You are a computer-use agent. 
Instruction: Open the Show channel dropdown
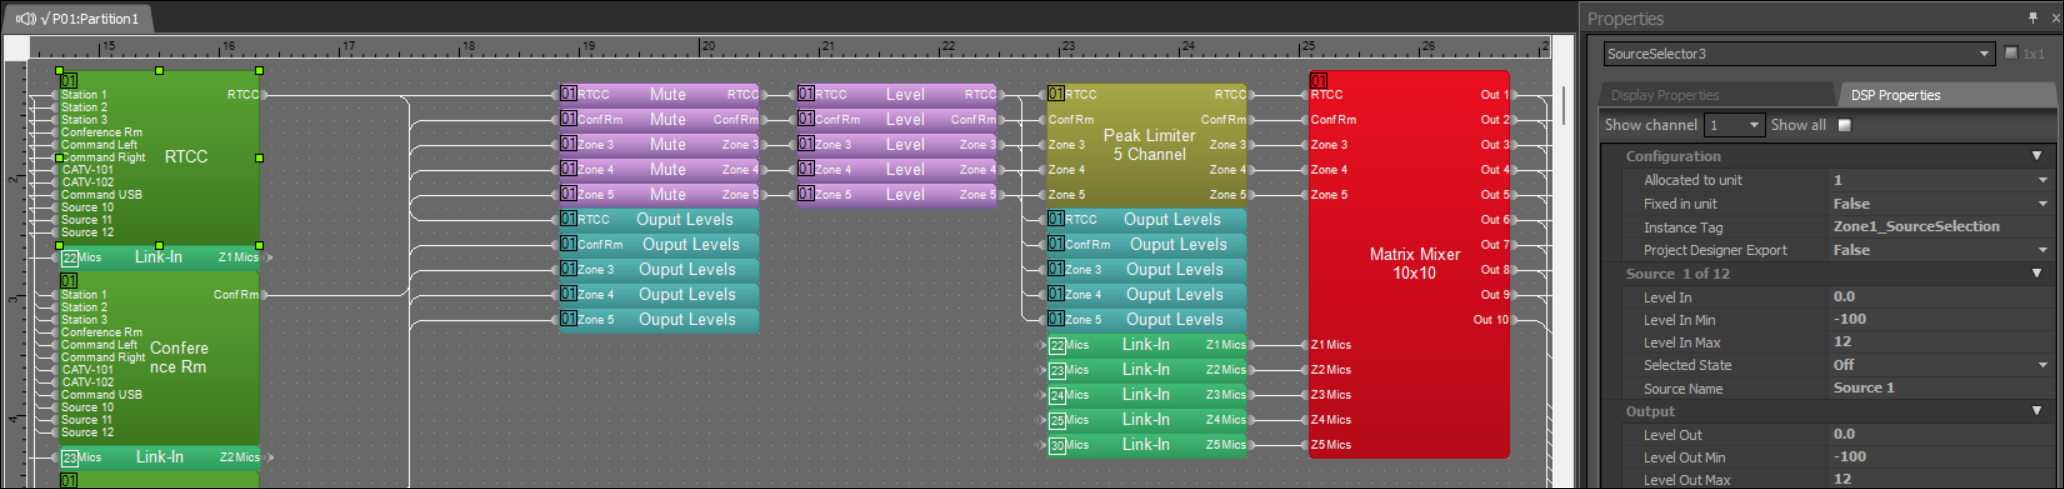(x=1754, y=125)
